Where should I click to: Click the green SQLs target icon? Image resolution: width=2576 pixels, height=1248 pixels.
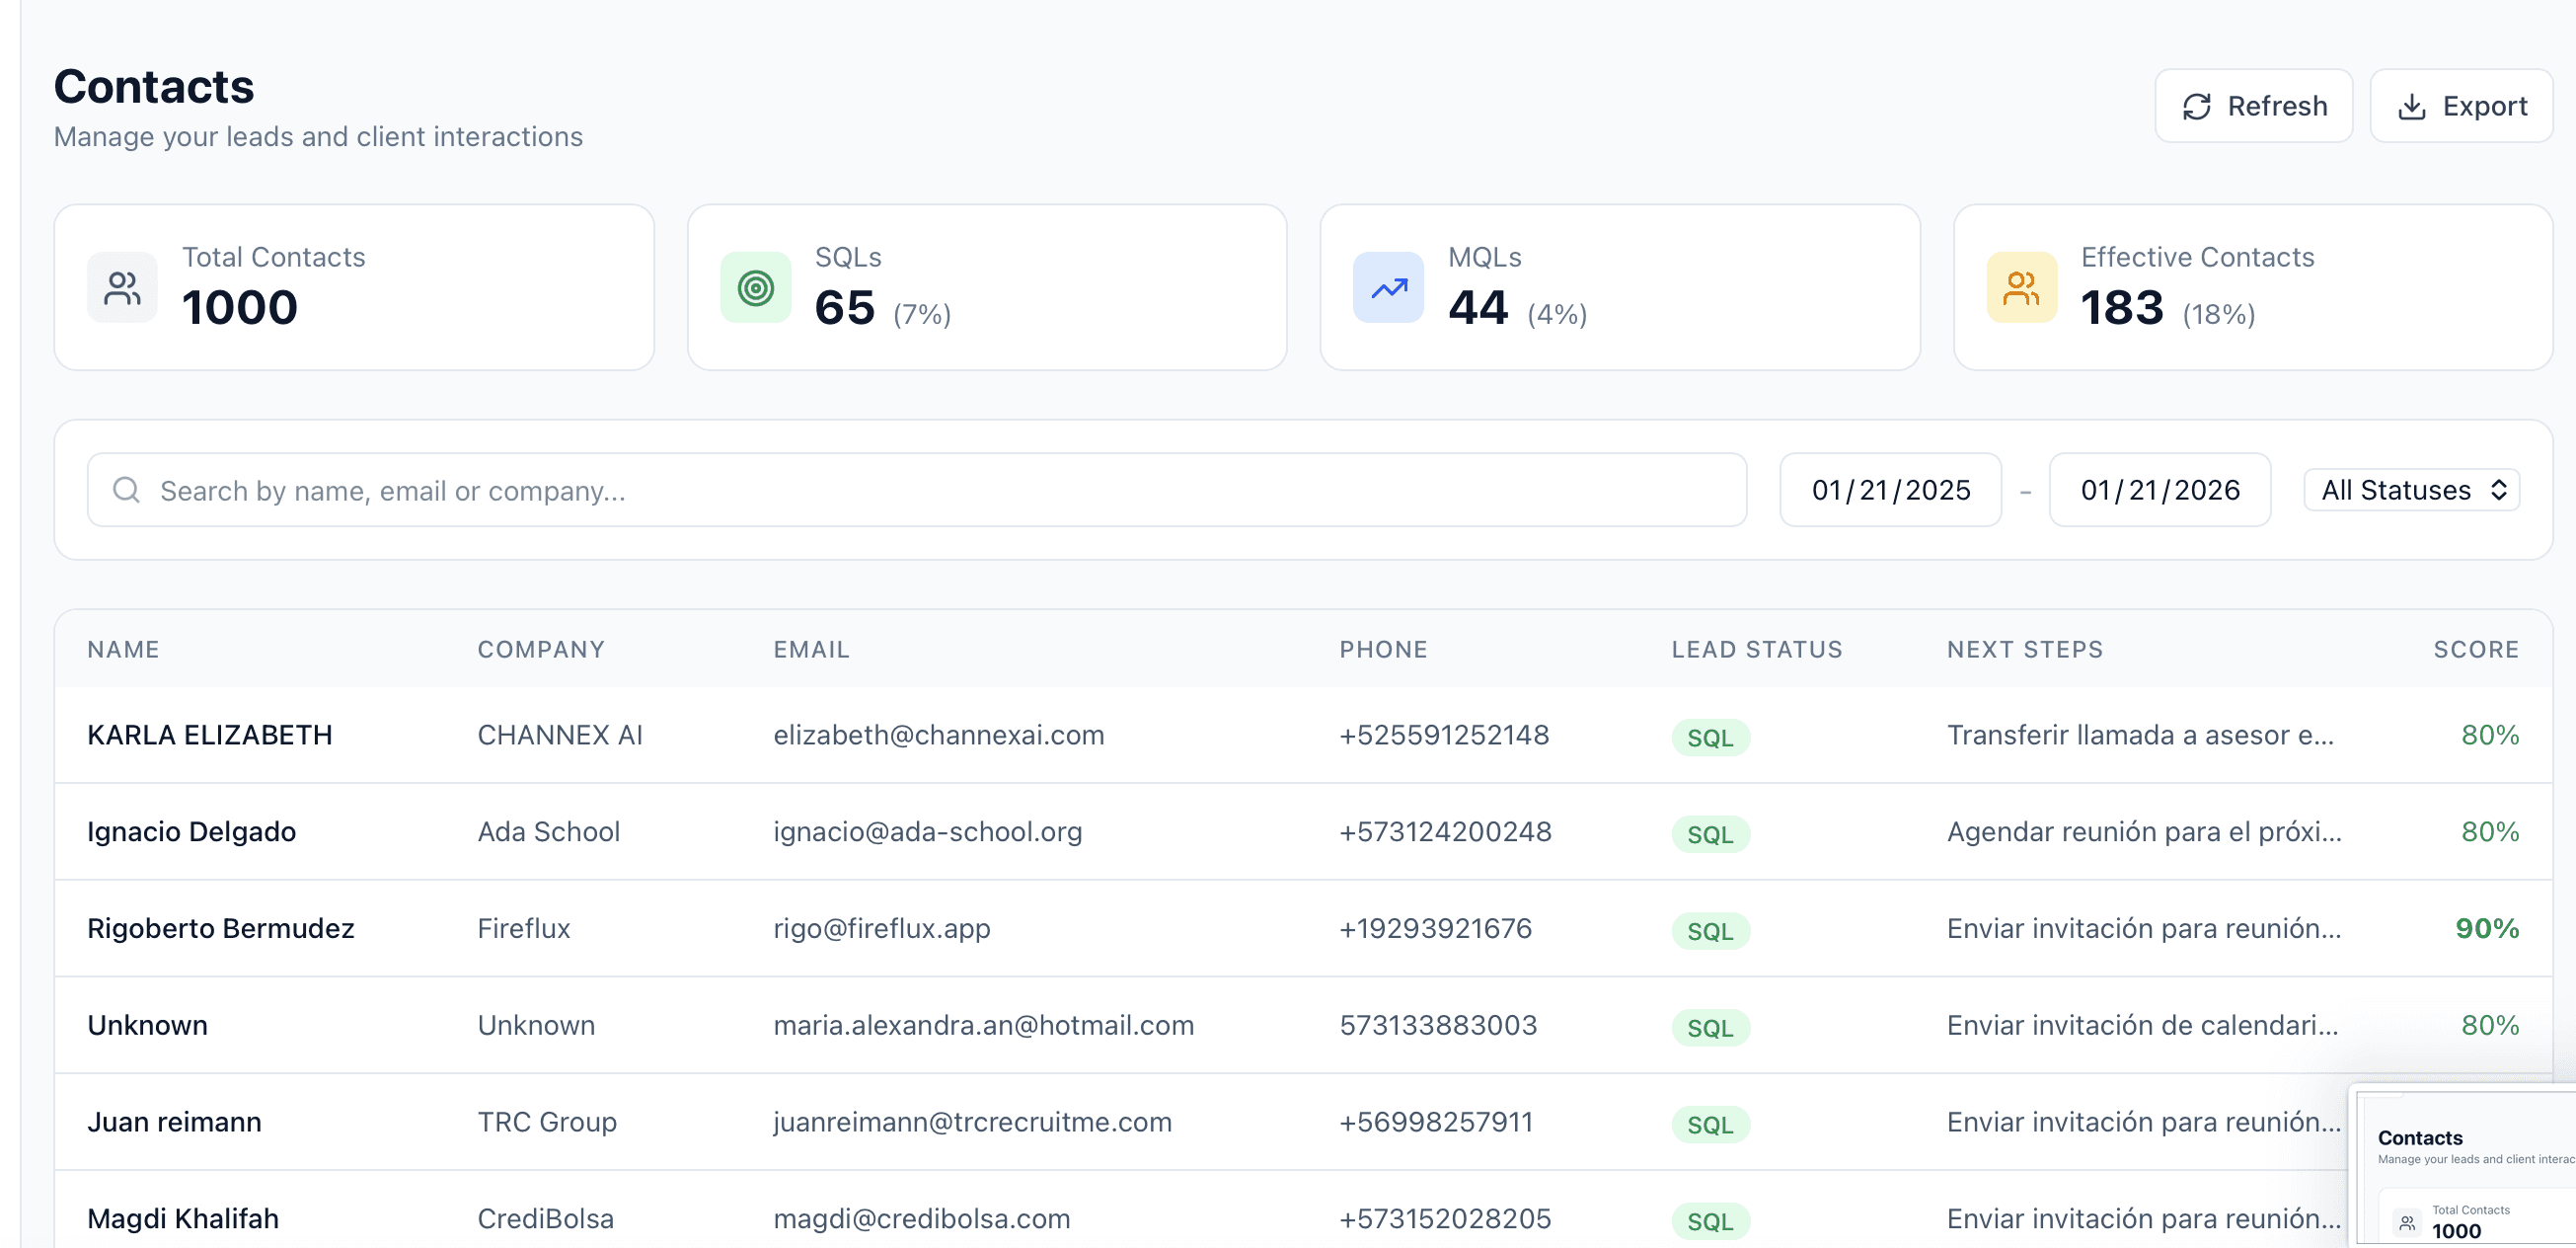(x=755, y=288)
